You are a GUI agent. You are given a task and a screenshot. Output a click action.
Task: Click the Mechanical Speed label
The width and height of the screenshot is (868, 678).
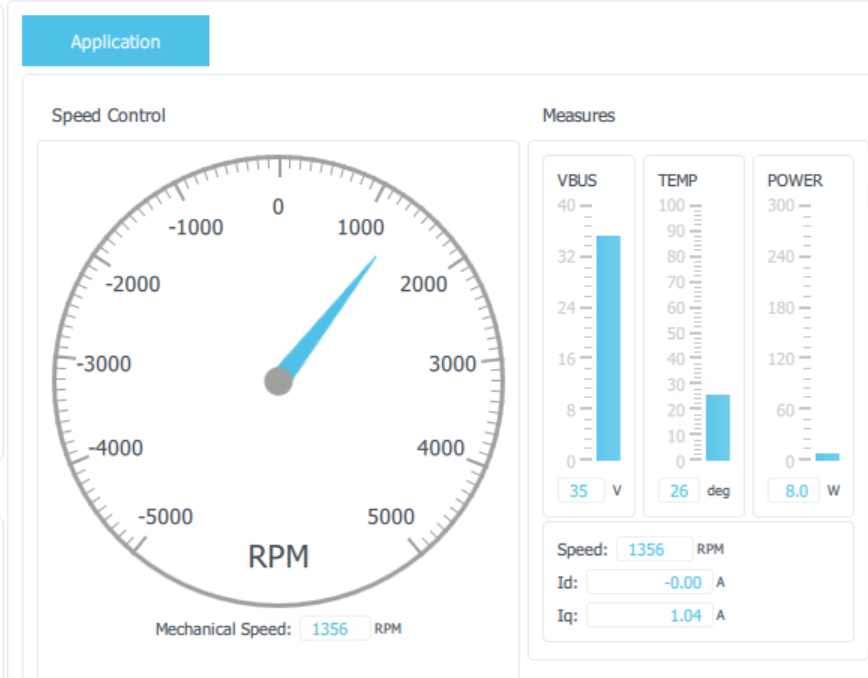tap(223, 629)
